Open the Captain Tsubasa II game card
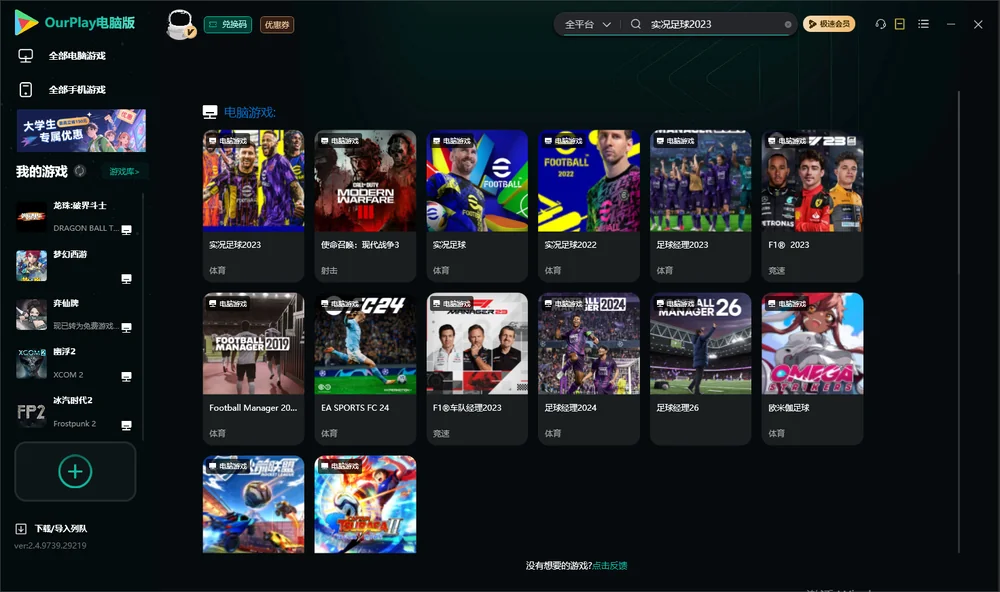 pyautogui.click(x=365, y=504)
